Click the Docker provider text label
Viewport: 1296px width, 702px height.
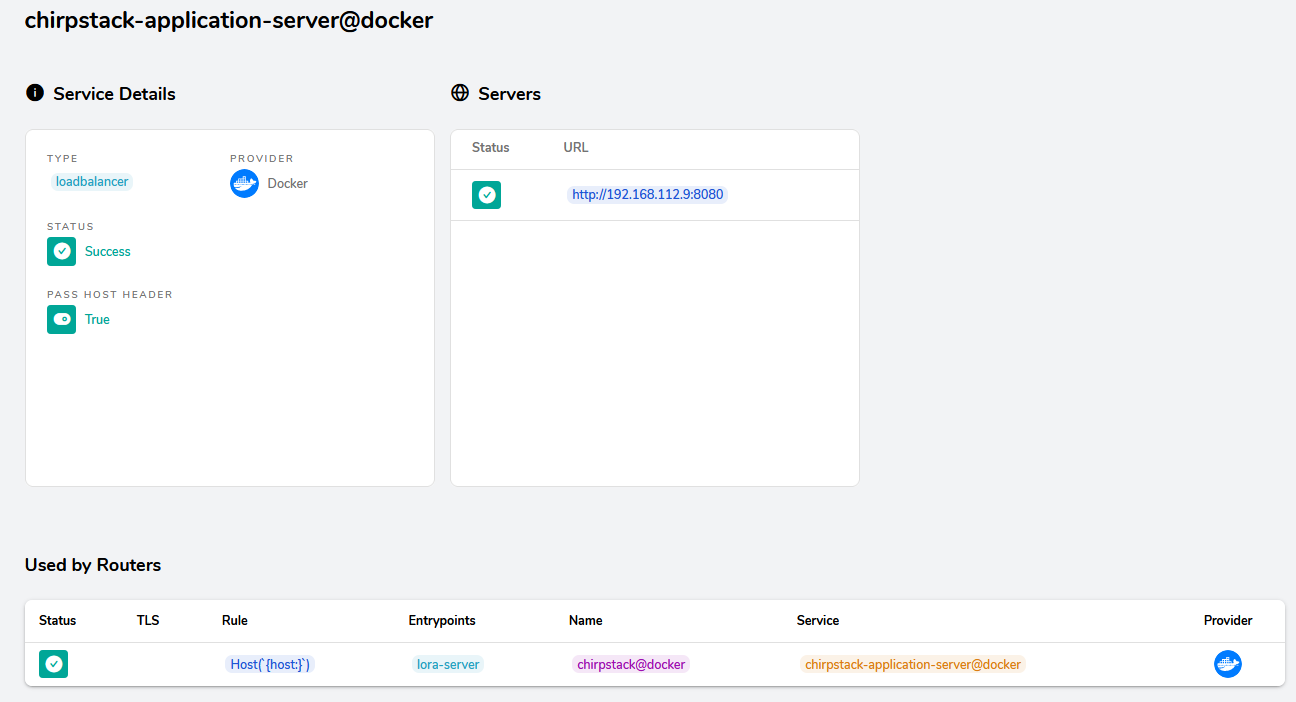pos(288,184)
